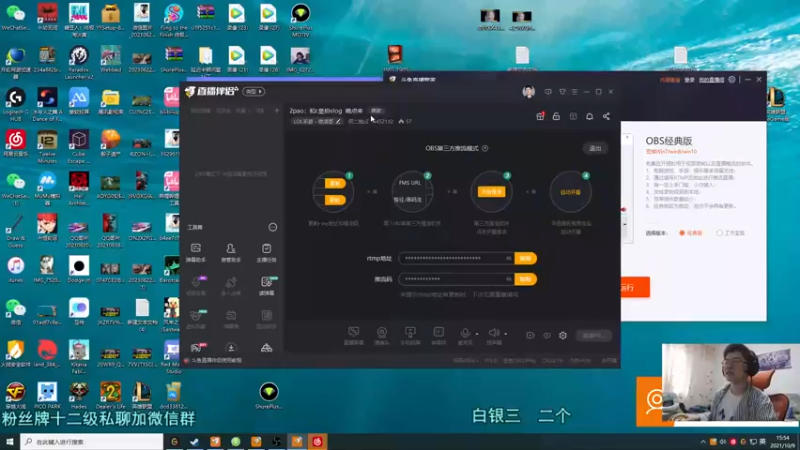Click the record camera icon near settings

[x=530, y=335]
